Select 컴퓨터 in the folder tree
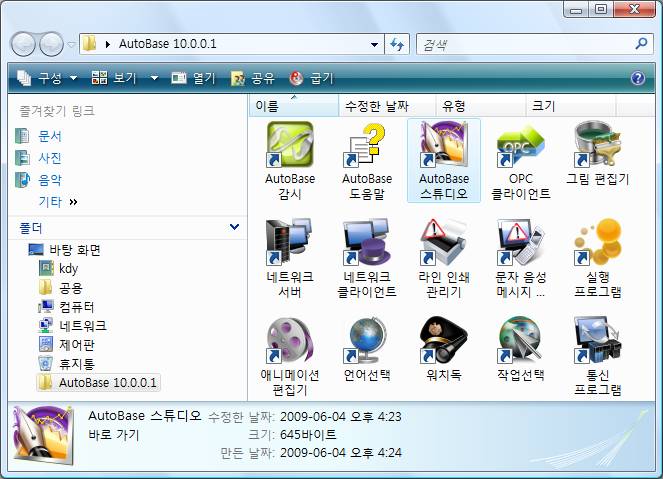This screenshot has height=479, width=663. click(66, 307)
